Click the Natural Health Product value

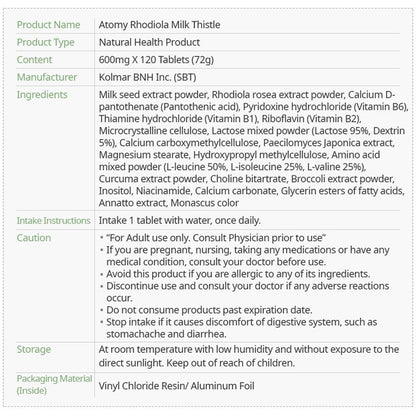(x=149, y=42)
